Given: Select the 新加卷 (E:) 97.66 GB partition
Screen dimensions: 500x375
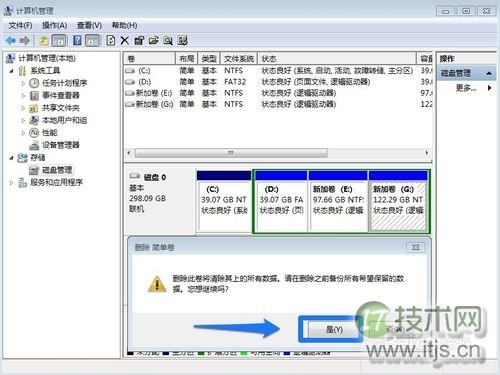Looking at the screenshot, I should [x=338, y=201].
